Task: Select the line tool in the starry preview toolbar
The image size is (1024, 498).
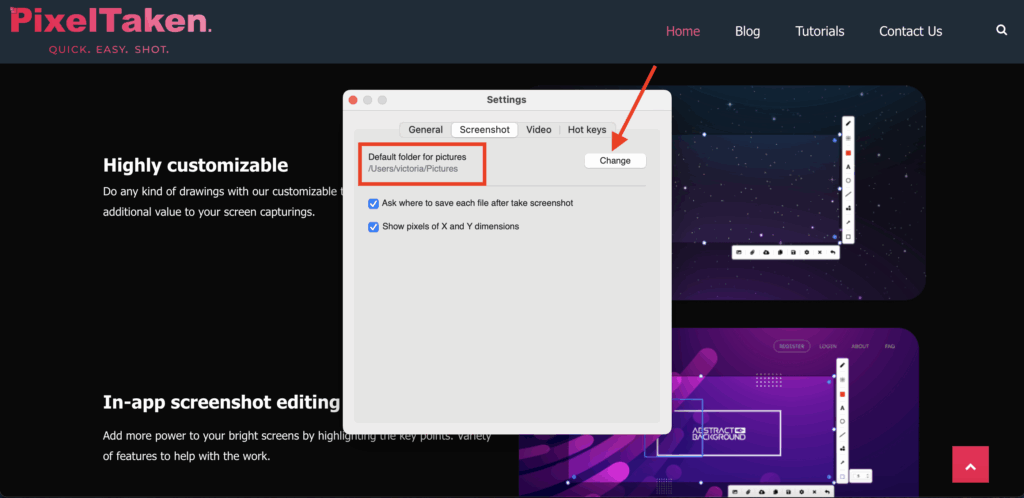Action: point(848,194)
